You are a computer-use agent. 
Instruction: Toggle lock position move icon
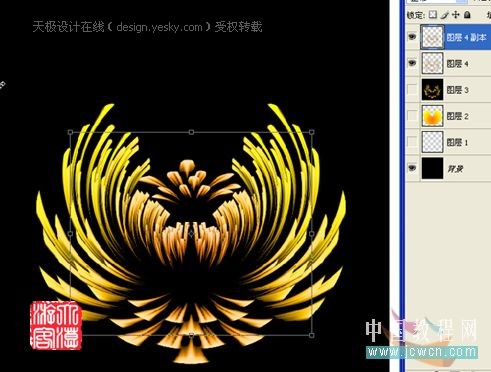click(456, 15)
